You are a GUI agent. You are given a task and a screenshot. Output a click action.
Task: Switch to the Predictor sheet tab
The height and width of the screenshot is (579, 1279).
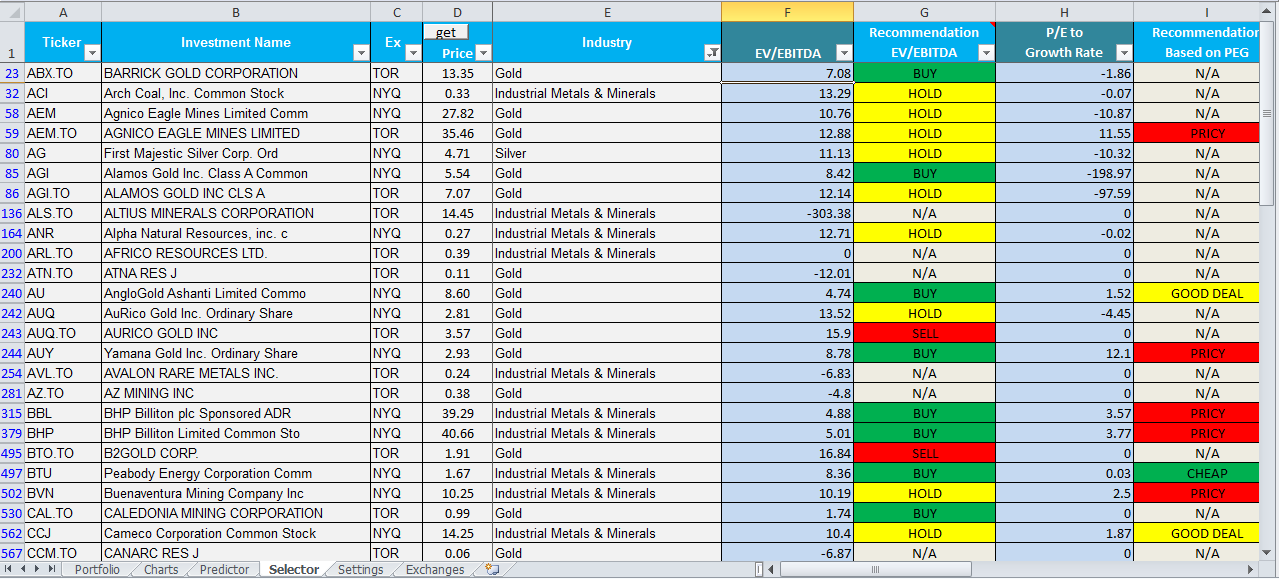point(224,570)
